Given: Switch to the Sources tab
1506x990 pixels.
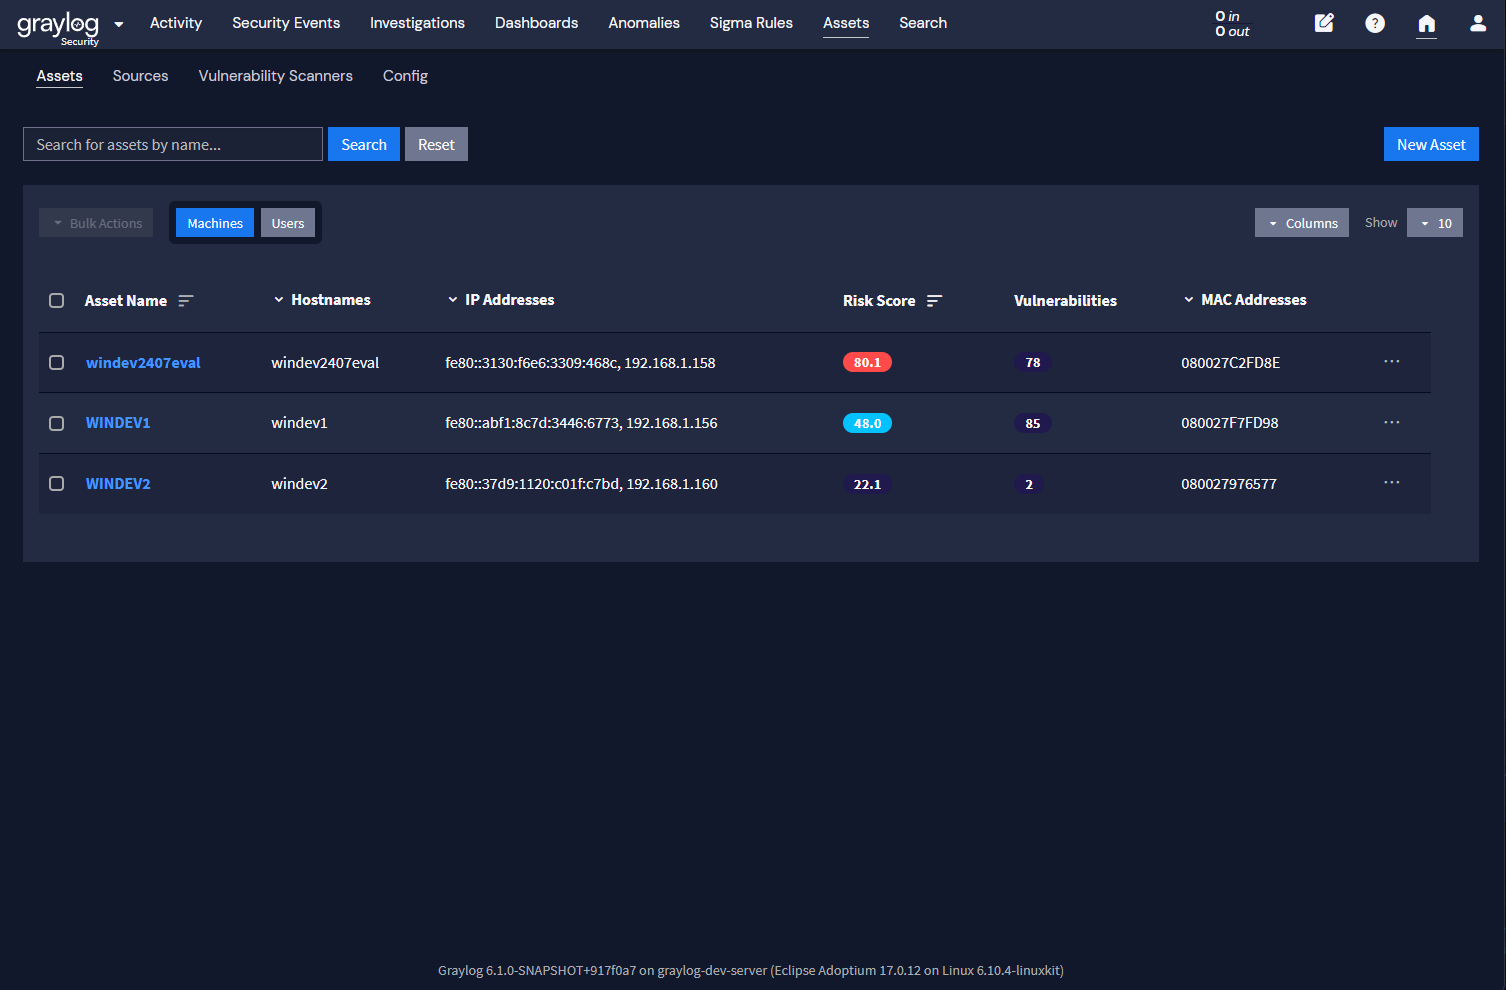Looking at the screenshot, I should [141, 76].
